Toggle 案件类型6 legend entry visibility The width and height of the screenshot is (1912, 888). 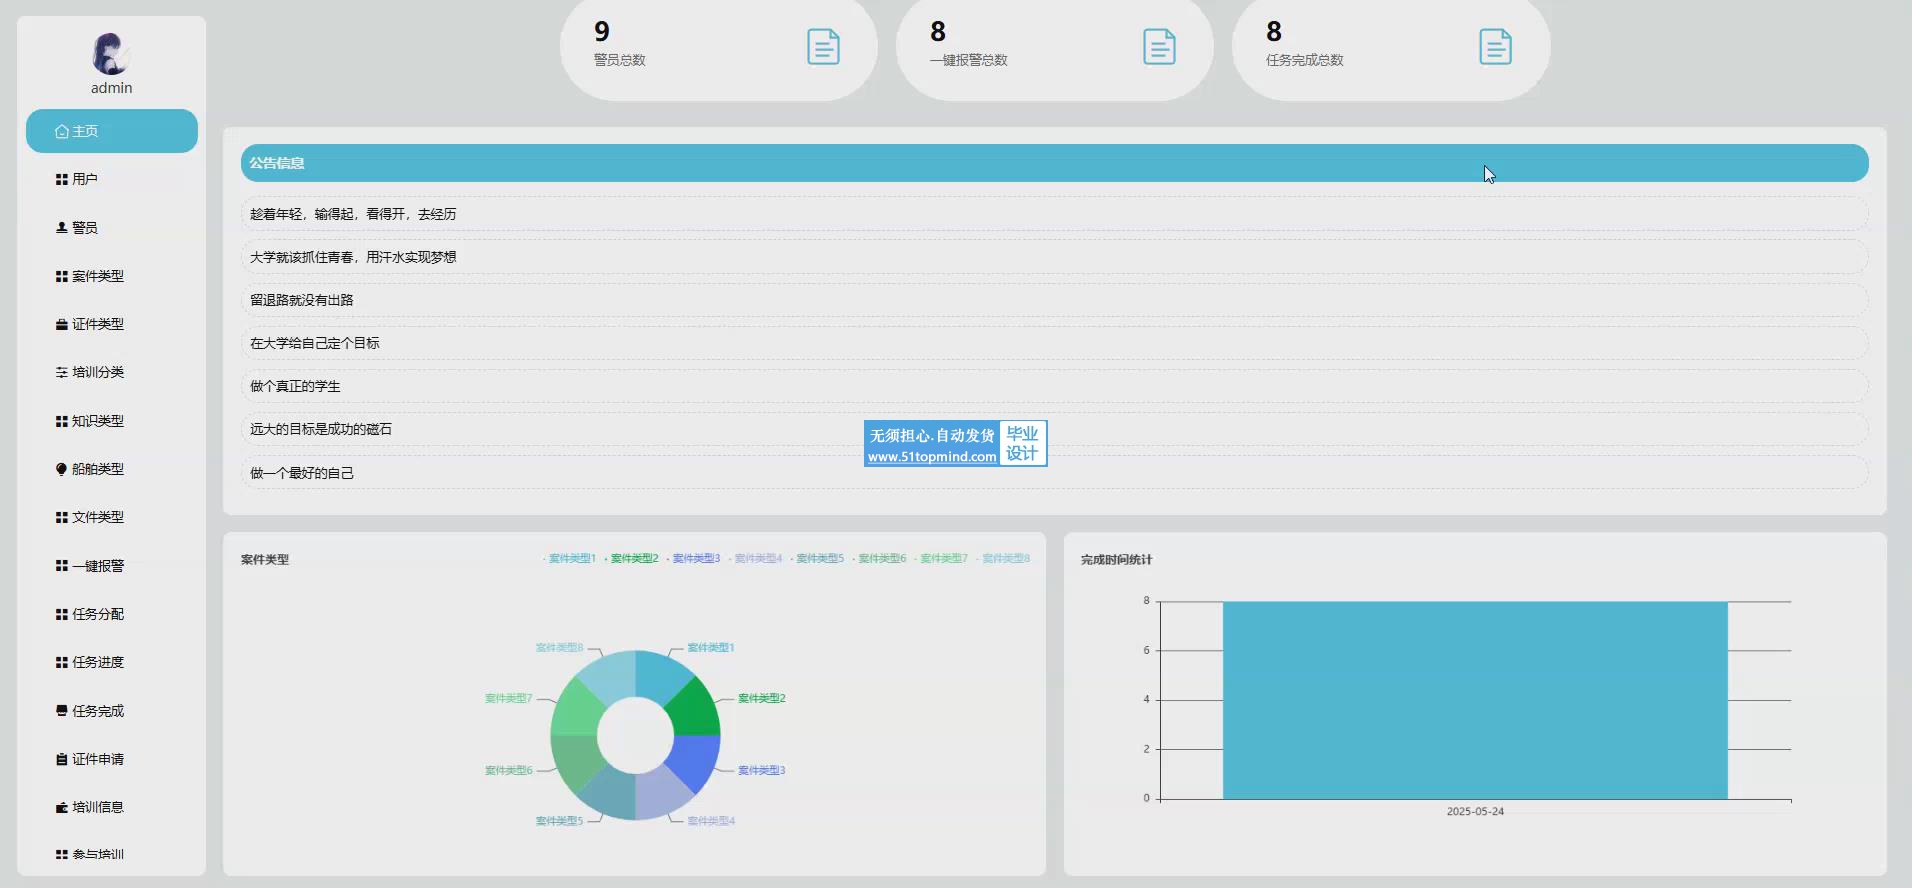pos(881,559)
